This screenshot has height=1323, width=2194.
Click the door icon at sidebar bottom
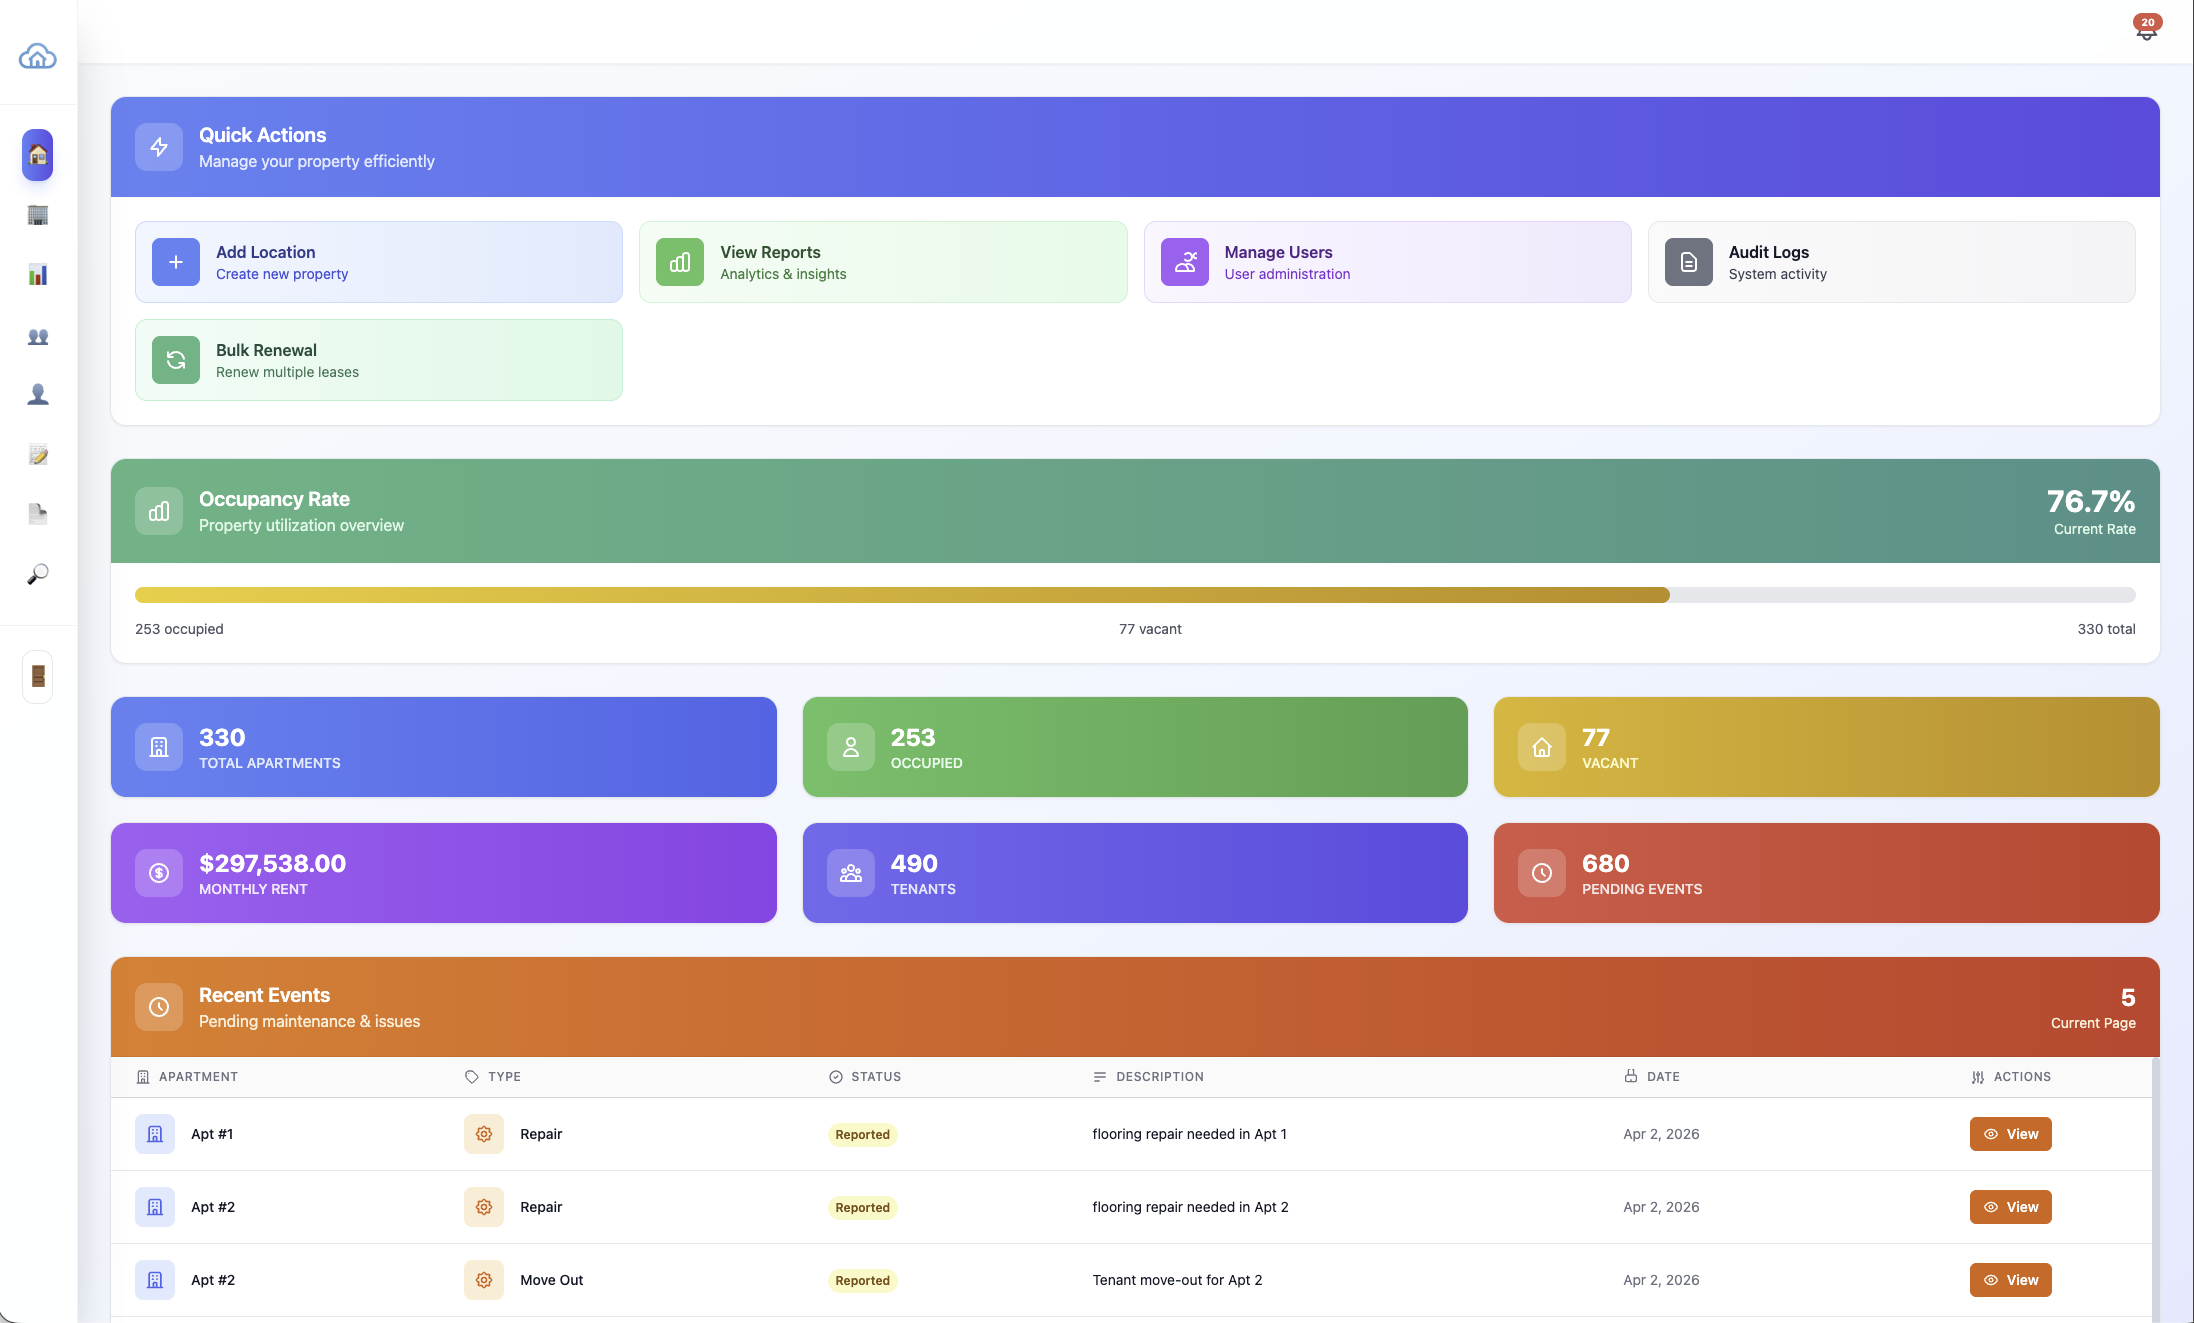[x=37, y=677]
